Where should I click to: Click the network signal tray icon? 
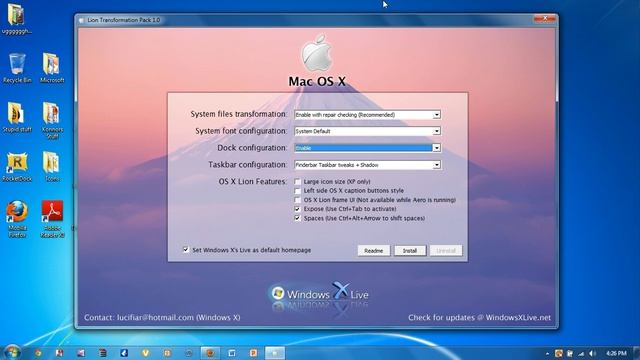coord(581,353)
